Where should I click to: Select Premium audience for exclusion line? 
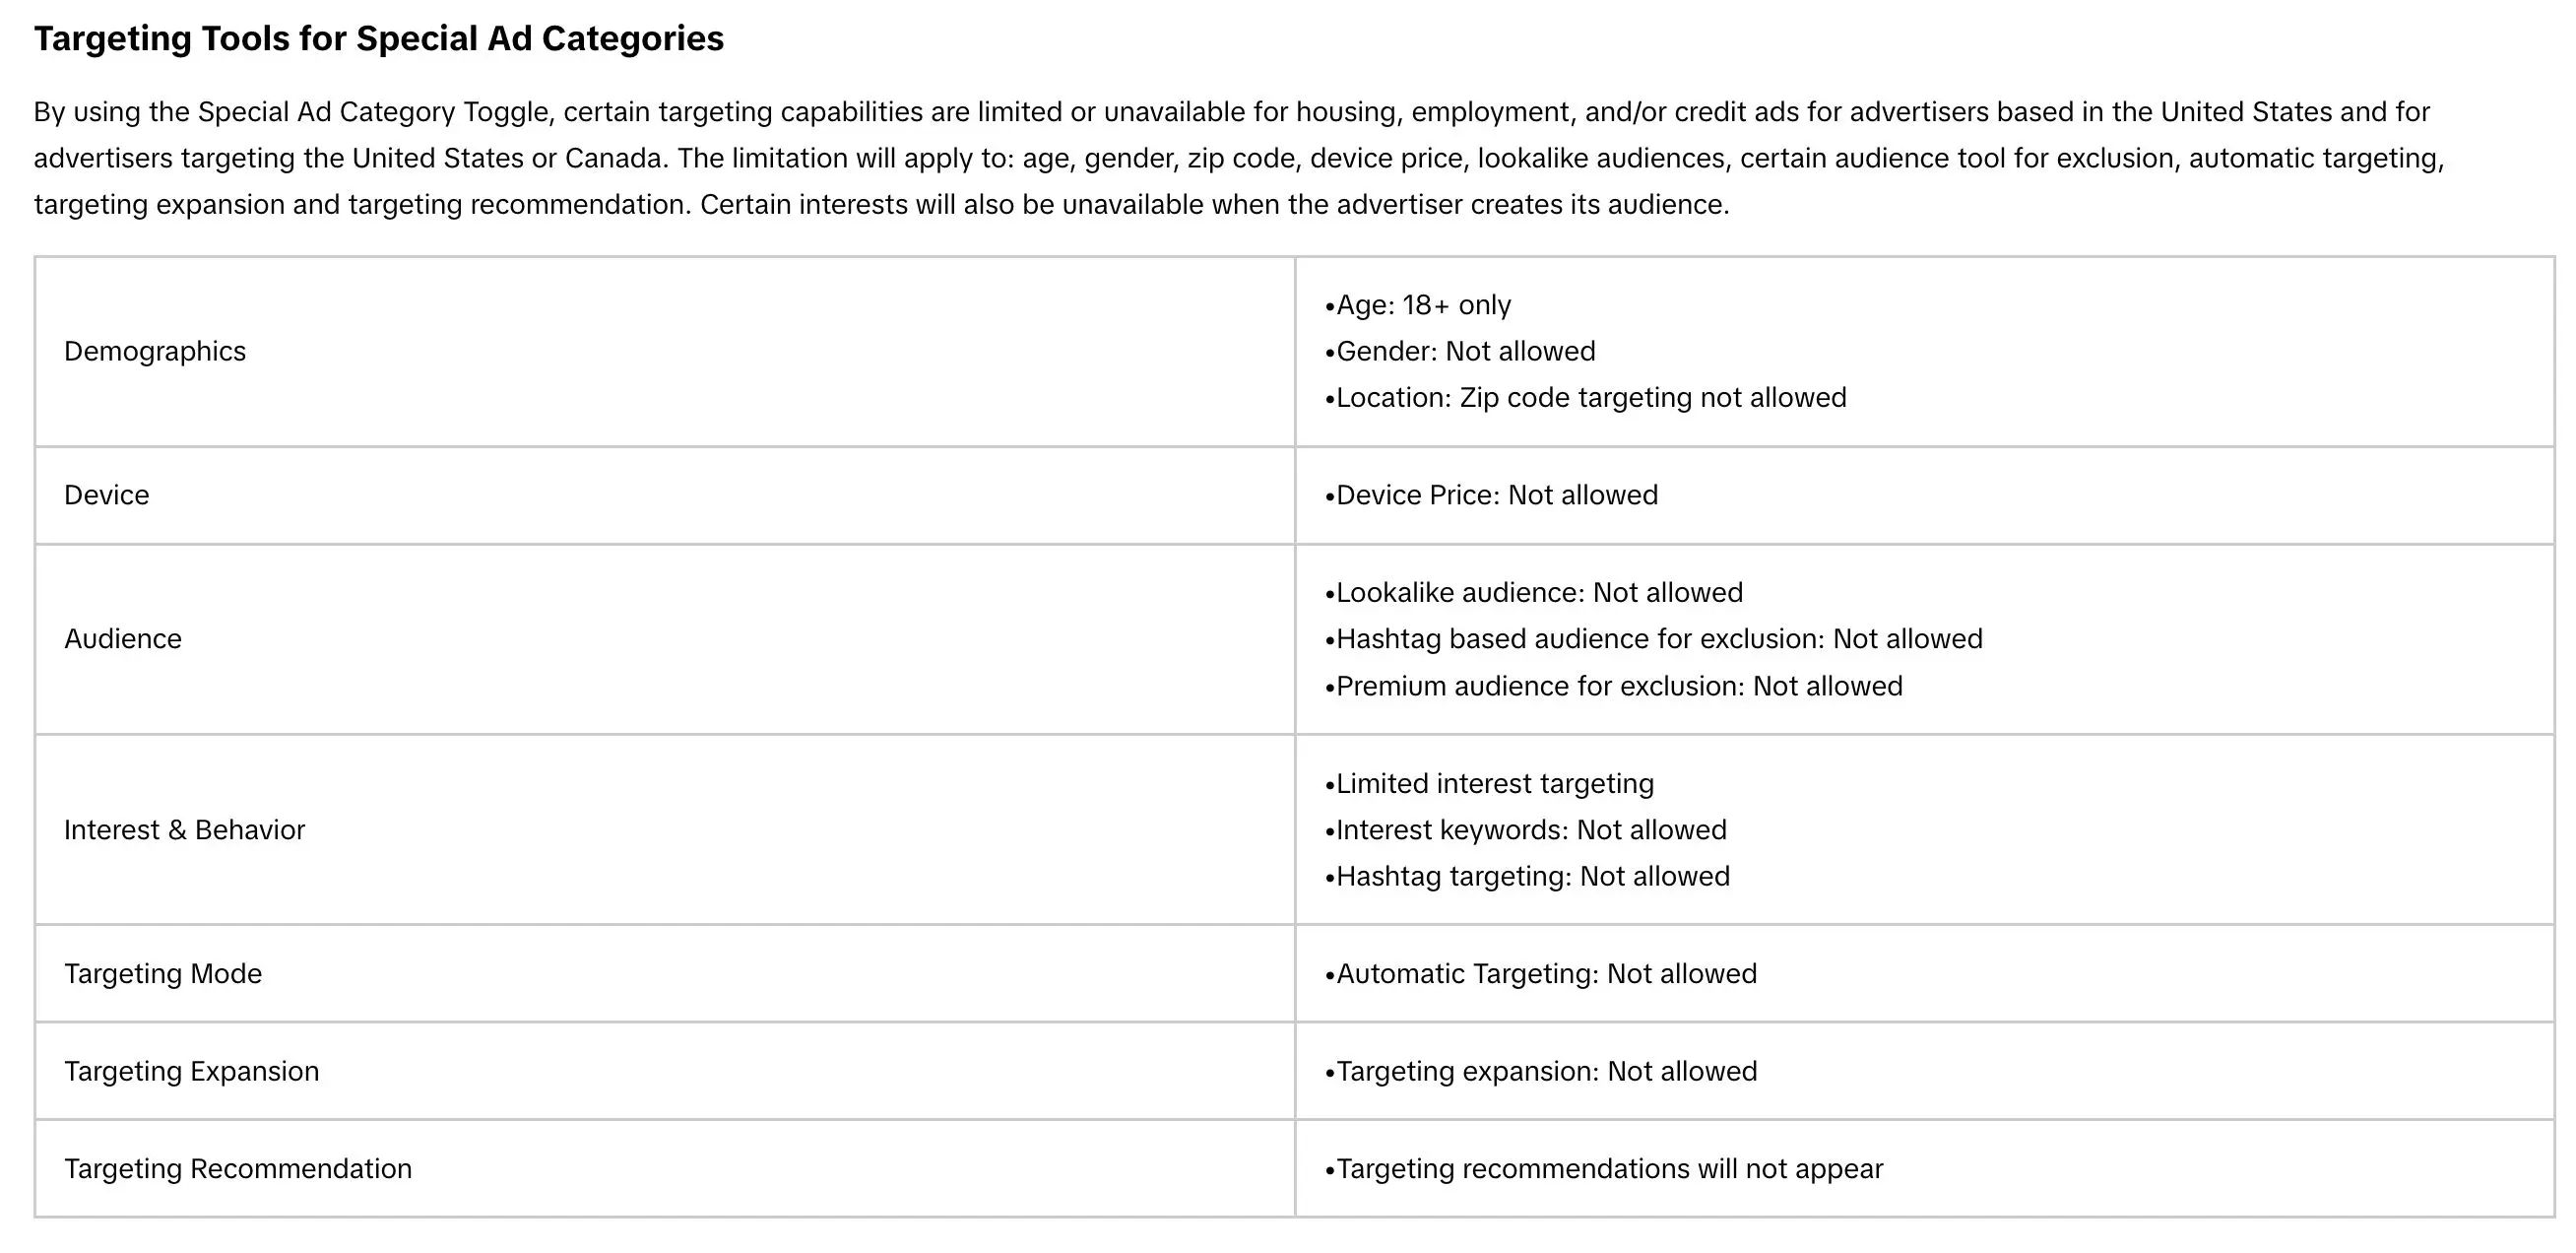click(x=1614, y=686)
